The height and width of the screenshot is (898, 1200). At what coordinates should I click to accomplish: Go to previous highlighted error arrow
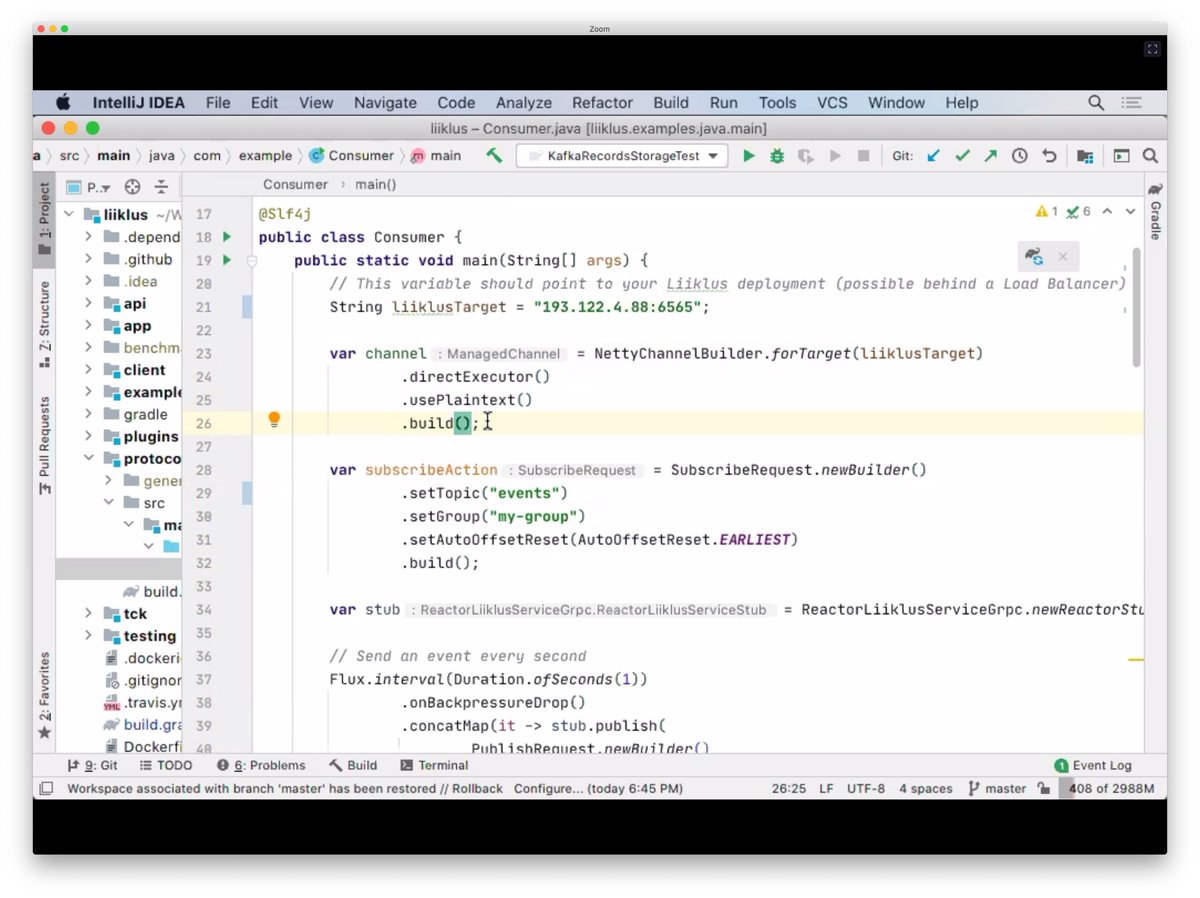[1109, 212]
